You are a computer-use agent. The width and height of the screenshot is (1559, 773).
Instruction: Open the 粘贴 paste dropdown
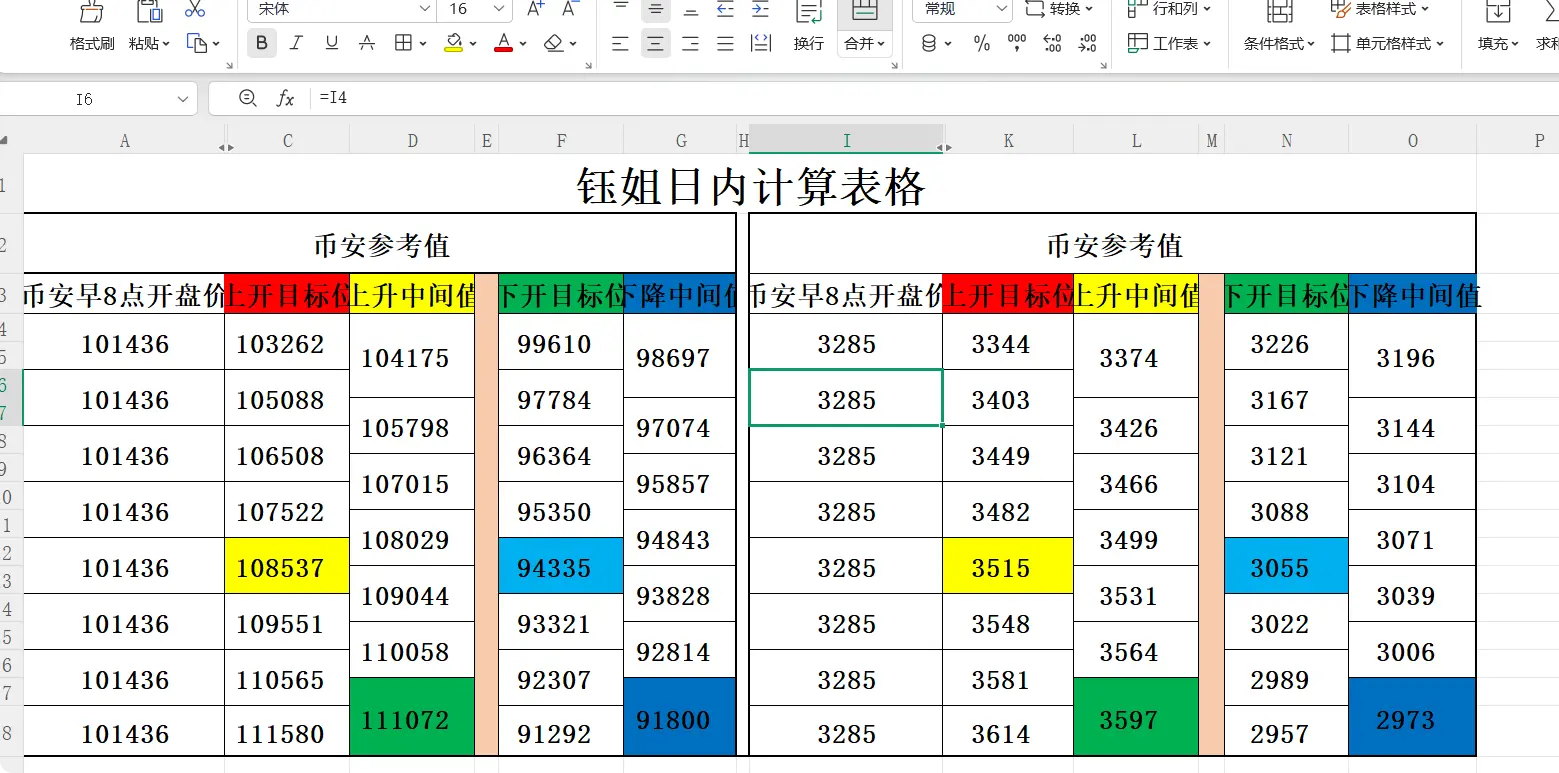tap(149, 44)
